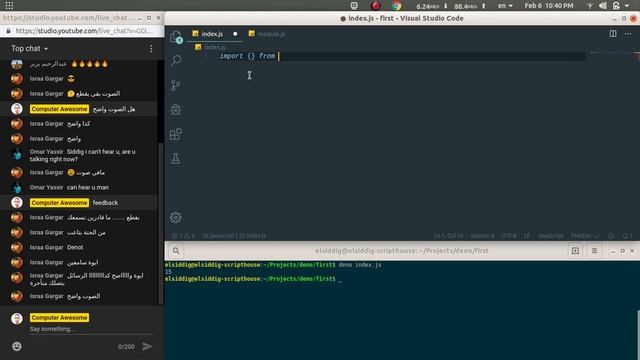Click the terminal window search icon
This screenshot has width=640, height=360.
click(x=176, y=251)
